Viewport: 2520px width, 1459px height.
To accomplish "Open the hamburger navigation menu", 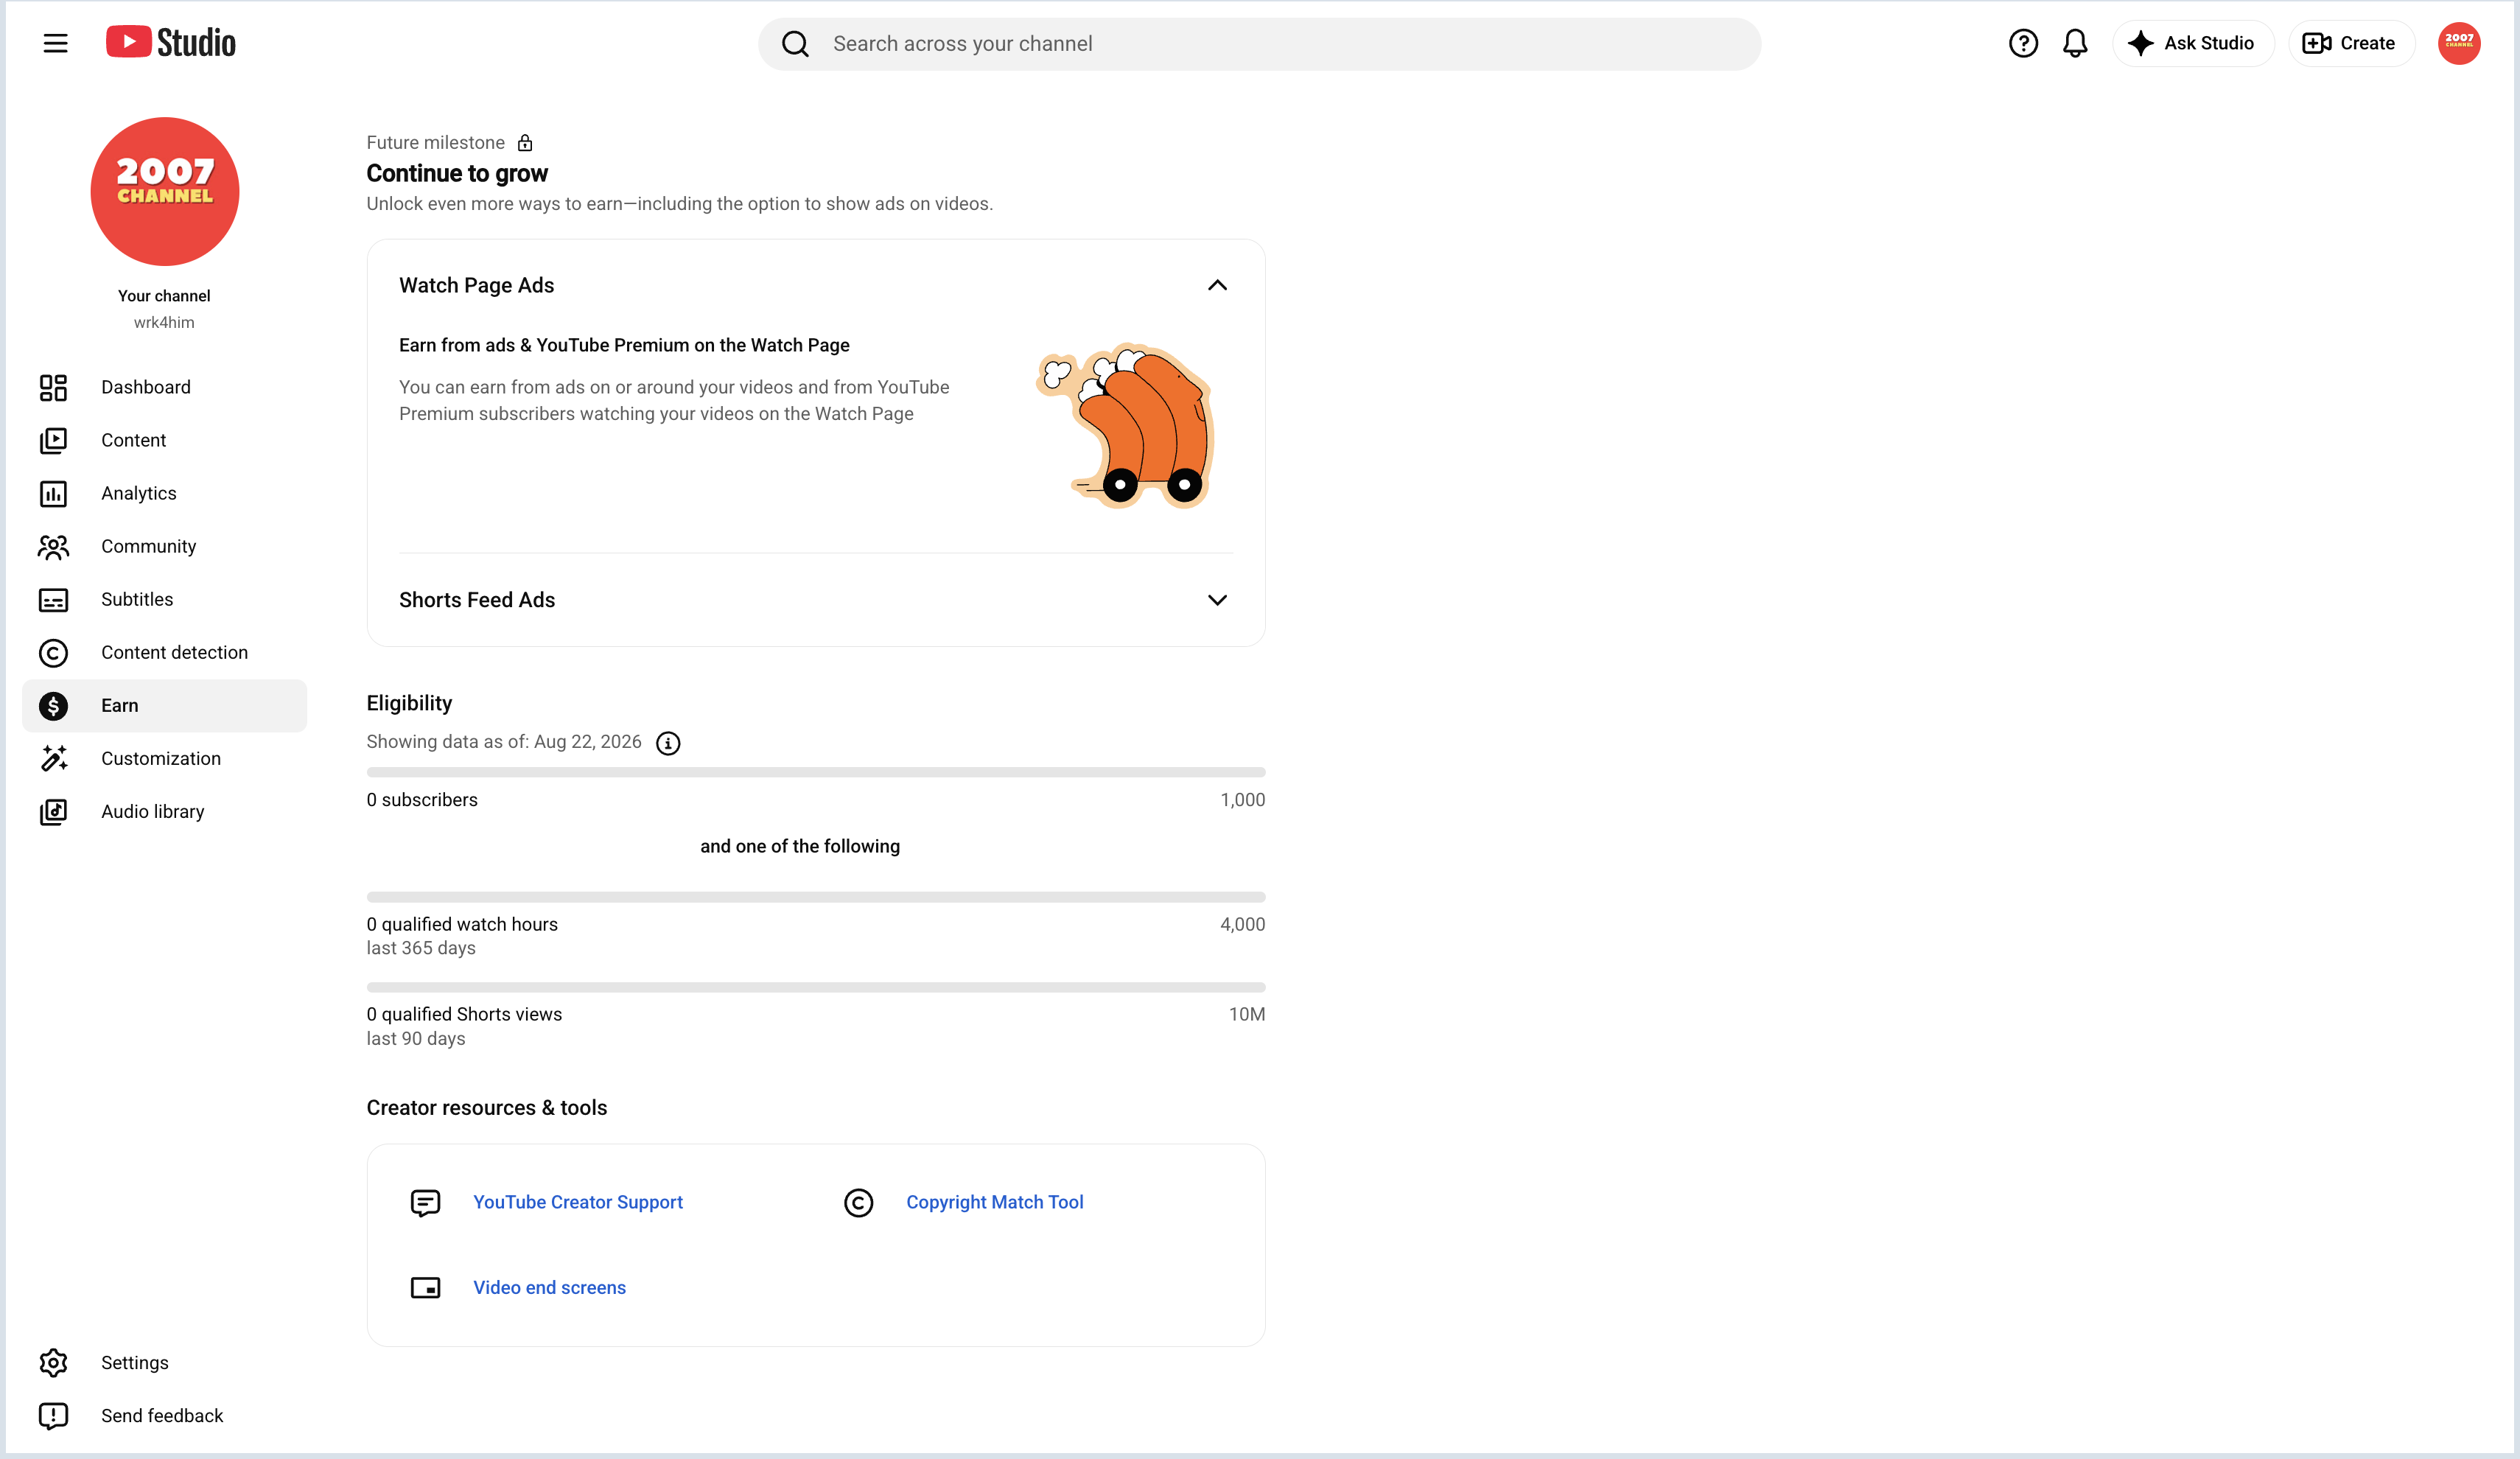I will click(55, 43).
